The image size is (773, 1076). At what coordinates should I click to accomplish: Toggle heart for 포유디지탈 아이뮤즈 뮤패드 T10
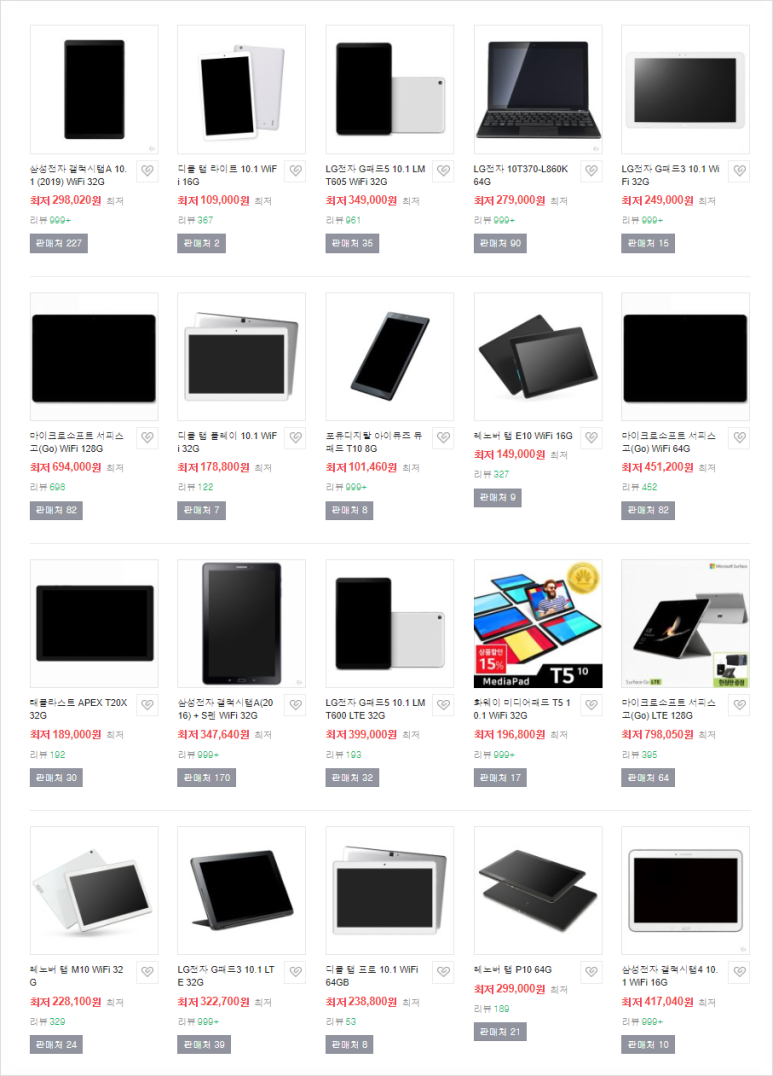pyautogui.click(x=443, y=438)
